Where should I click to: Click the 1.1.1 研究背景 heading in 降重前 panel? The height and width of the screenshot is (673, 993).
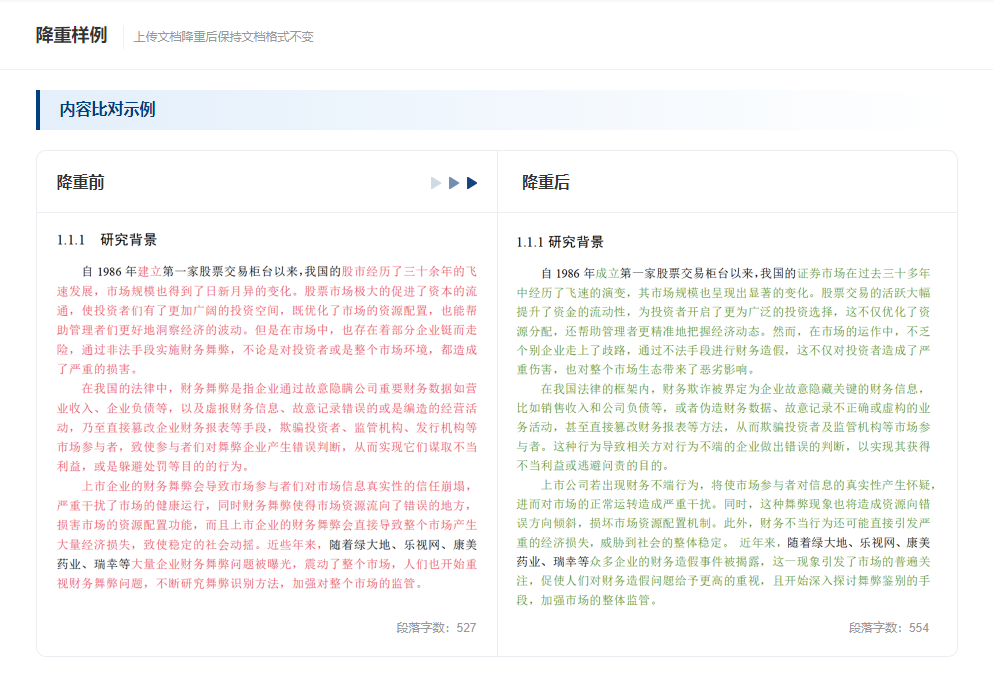click(107, 240)
